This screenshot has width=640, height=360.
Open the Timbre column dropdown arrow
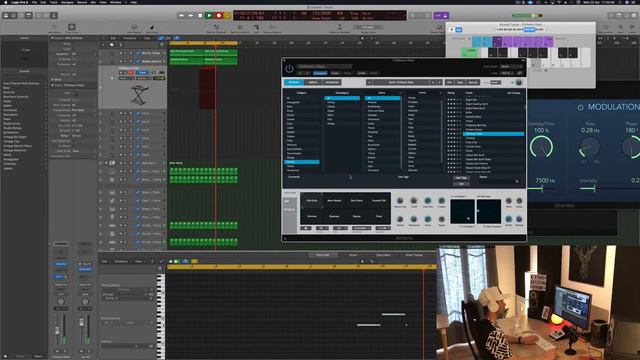point(440,93)
